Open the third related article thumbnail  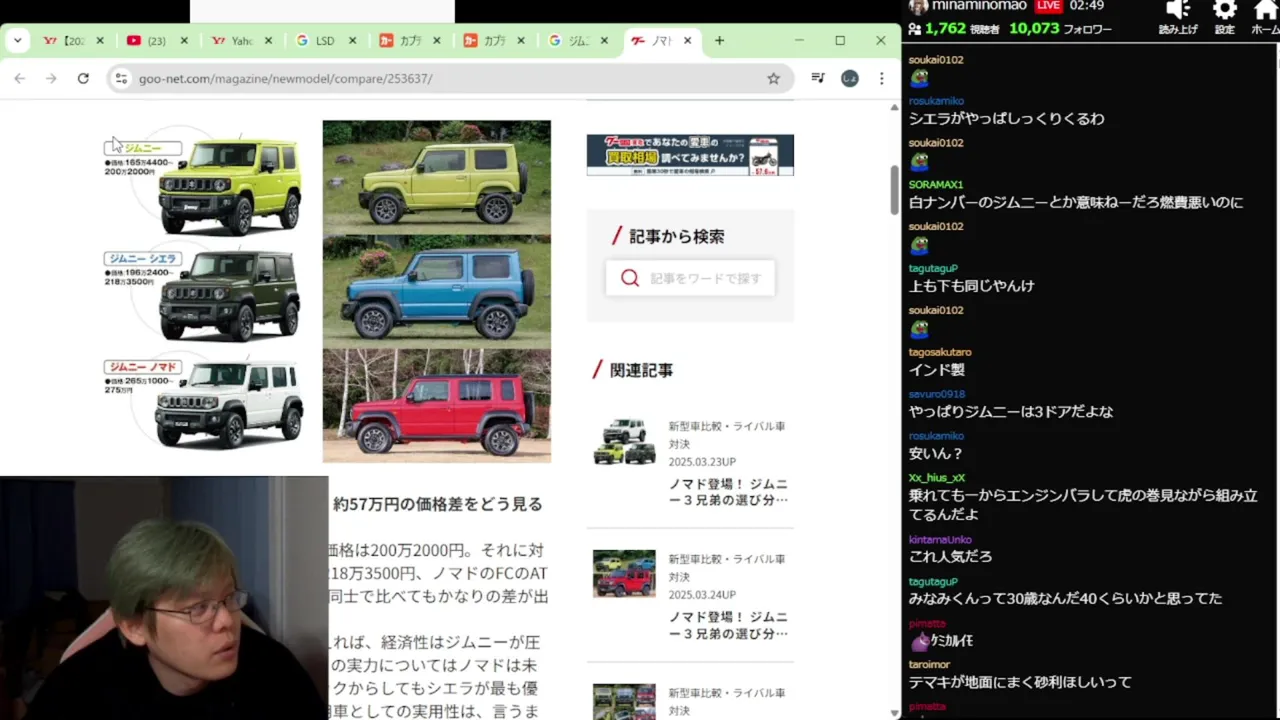coord(624,702)
